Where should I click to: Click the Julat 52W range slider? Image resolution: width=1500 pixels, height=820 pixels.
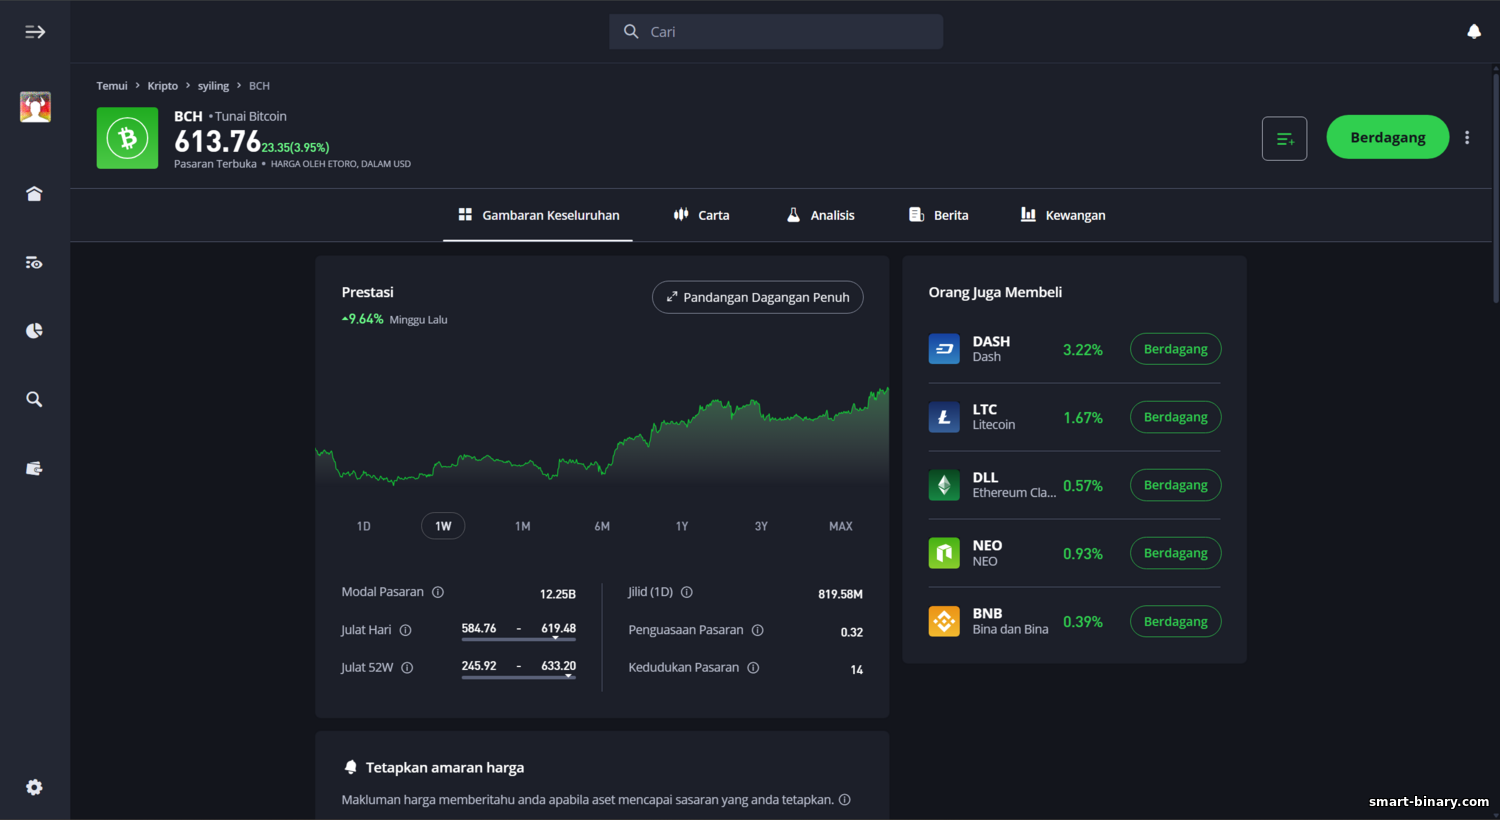coord(518,677)
